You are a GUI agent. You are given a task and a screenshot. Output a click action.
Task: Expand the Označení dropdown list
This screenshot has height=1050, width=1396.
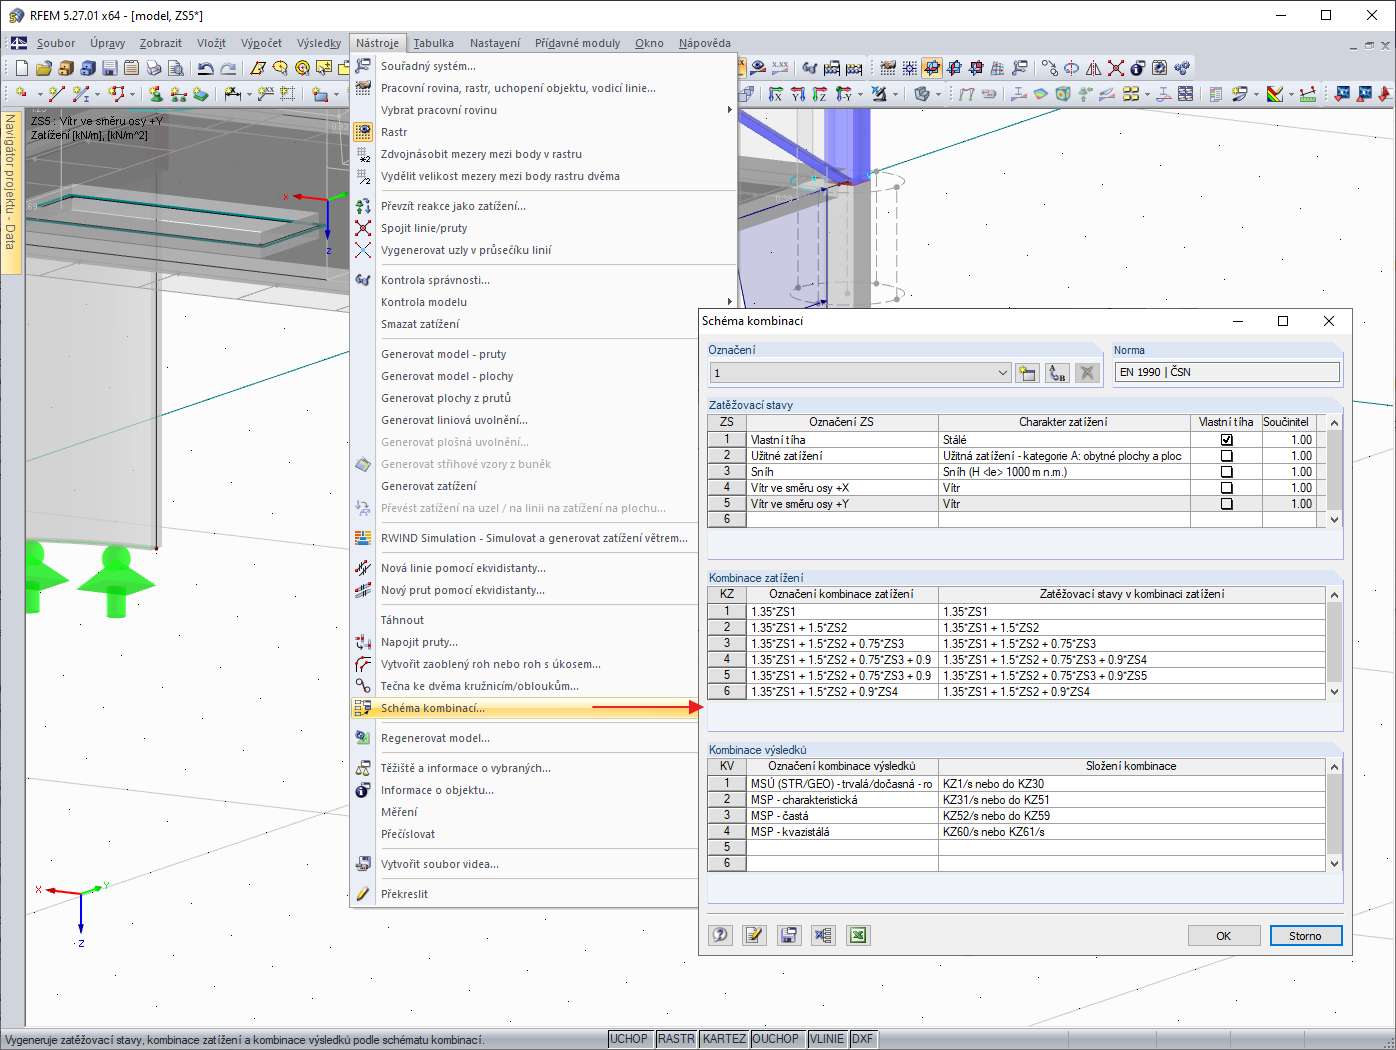click(1002, 373)
